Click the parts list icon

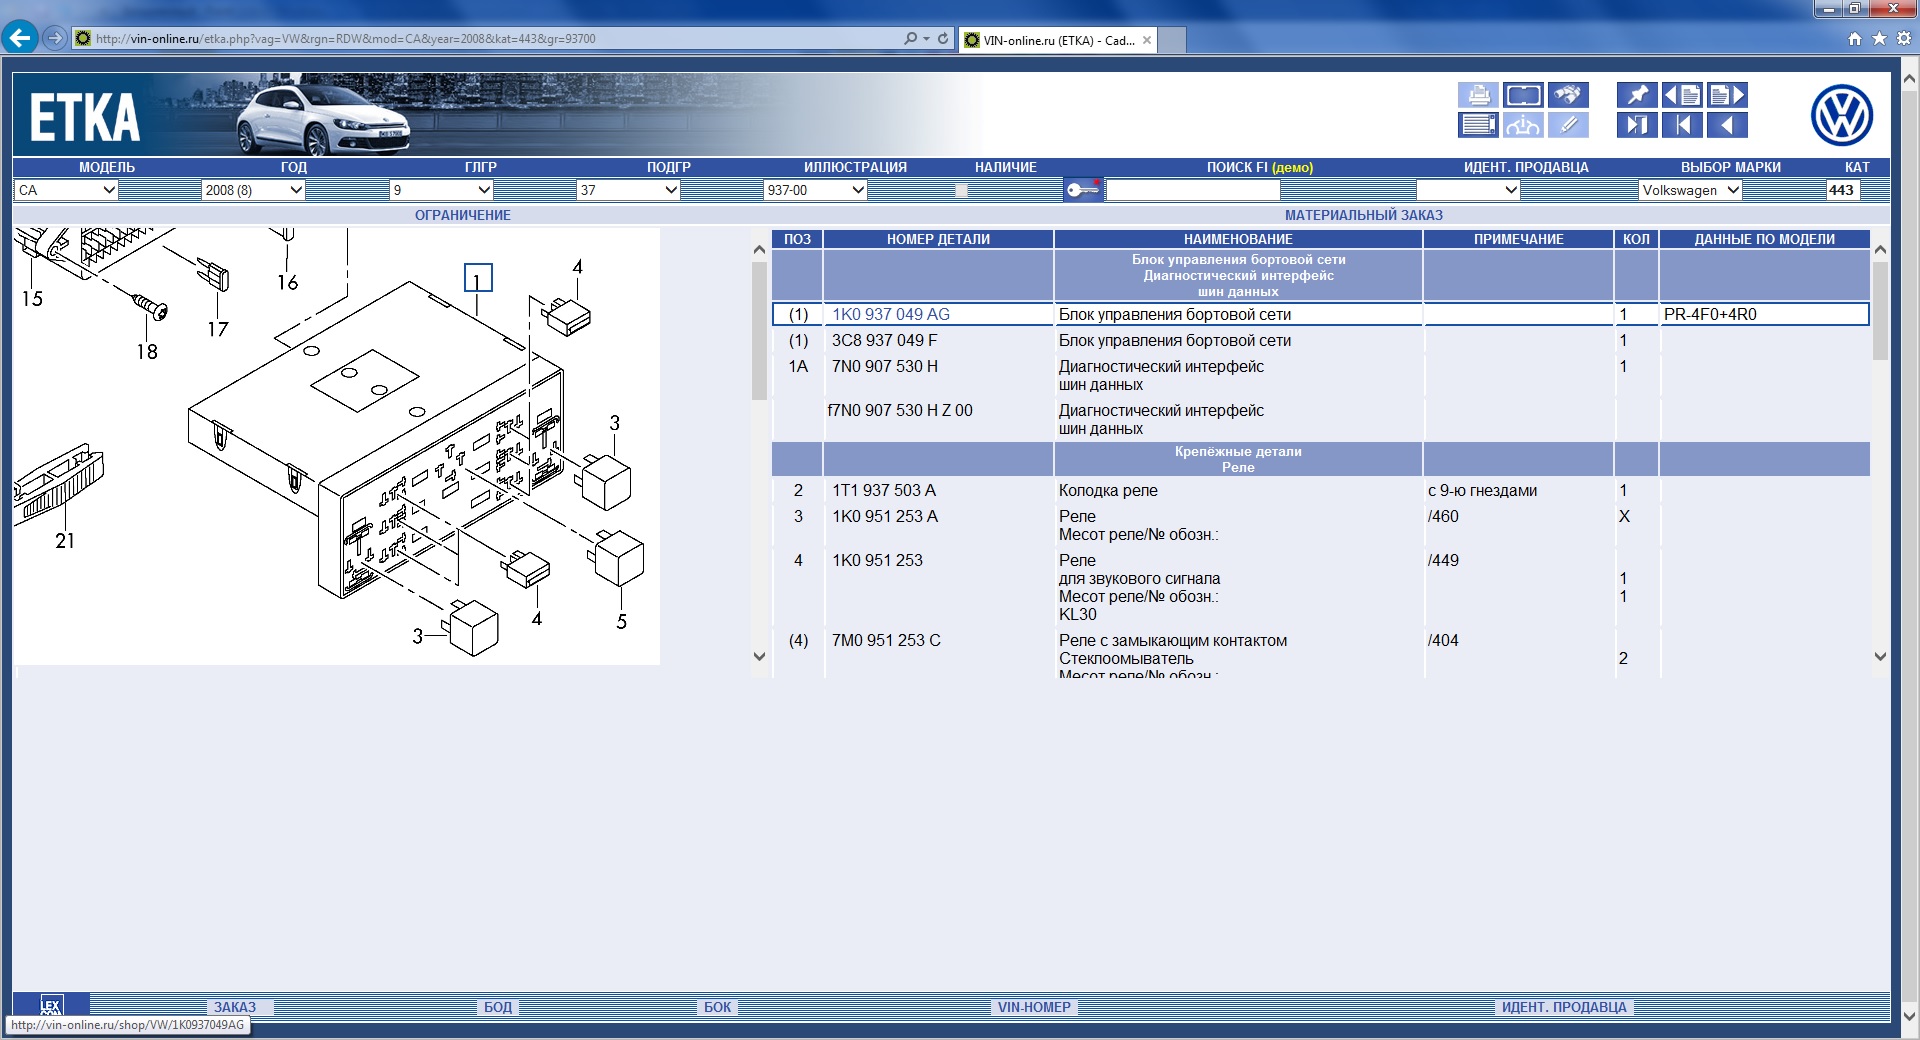(x=1478, y=125)
